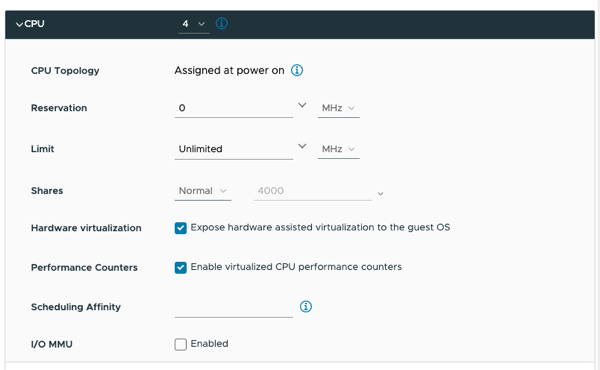Click the Limit field showing Unlimited
The image size is (600, 370).
(234, 149)
